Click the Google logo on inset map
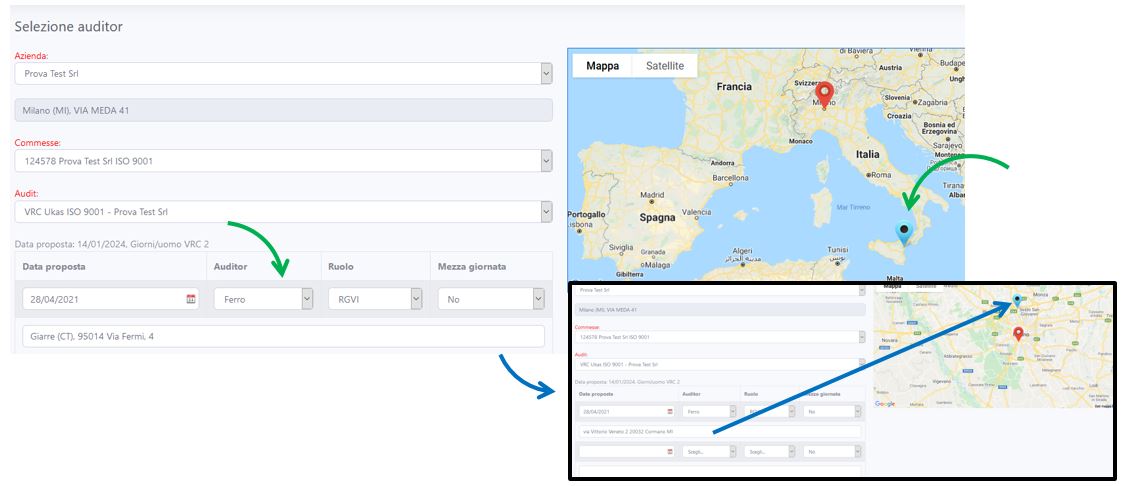Screen dimensions: 1130x486 point(885,404)
